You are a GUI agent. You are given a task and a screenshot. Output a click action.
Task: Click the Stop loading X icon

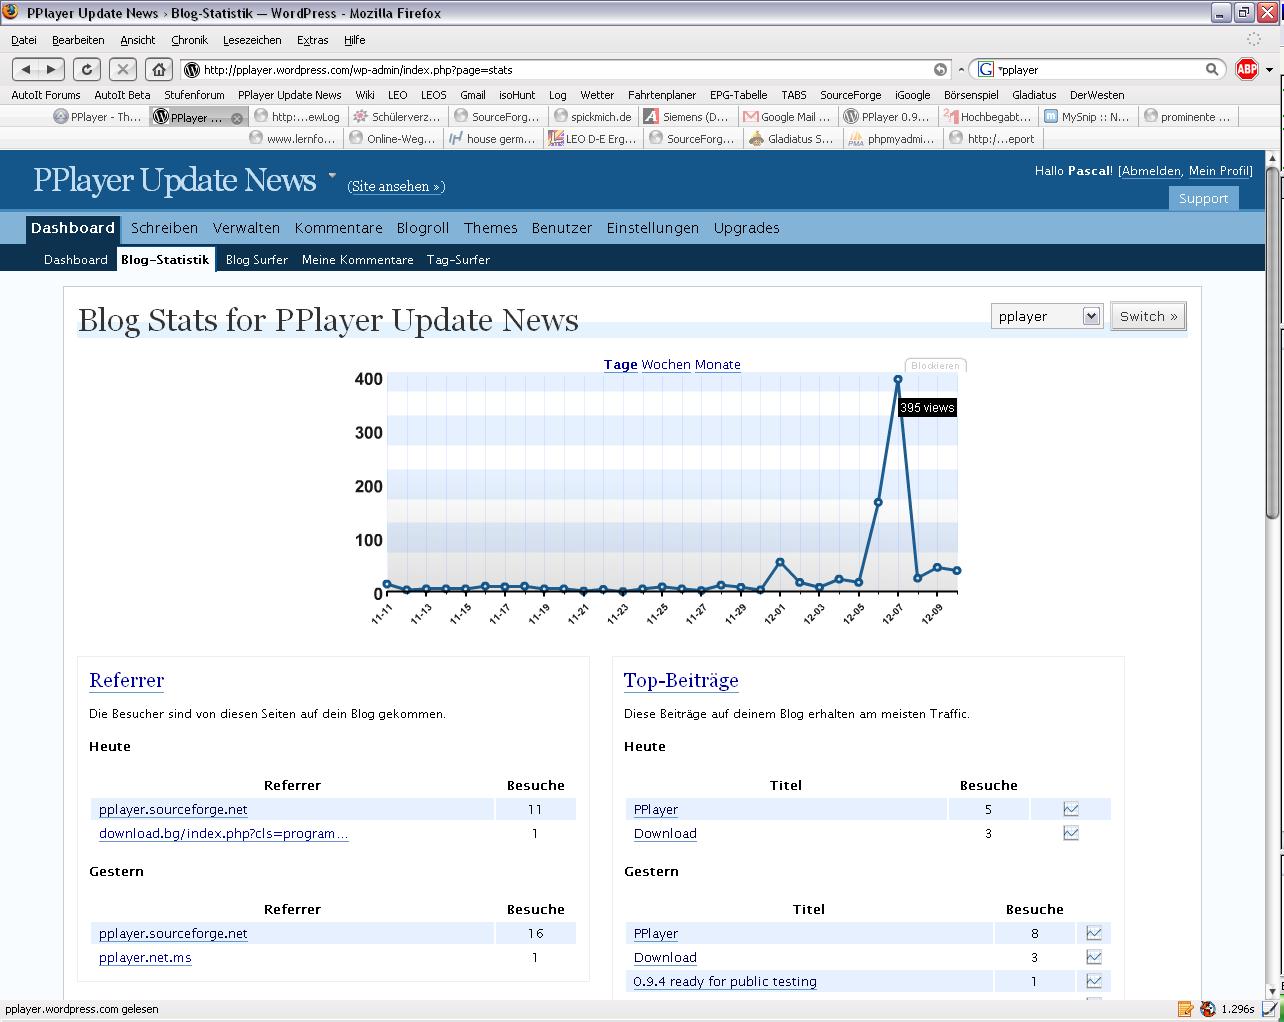(122, 69)
